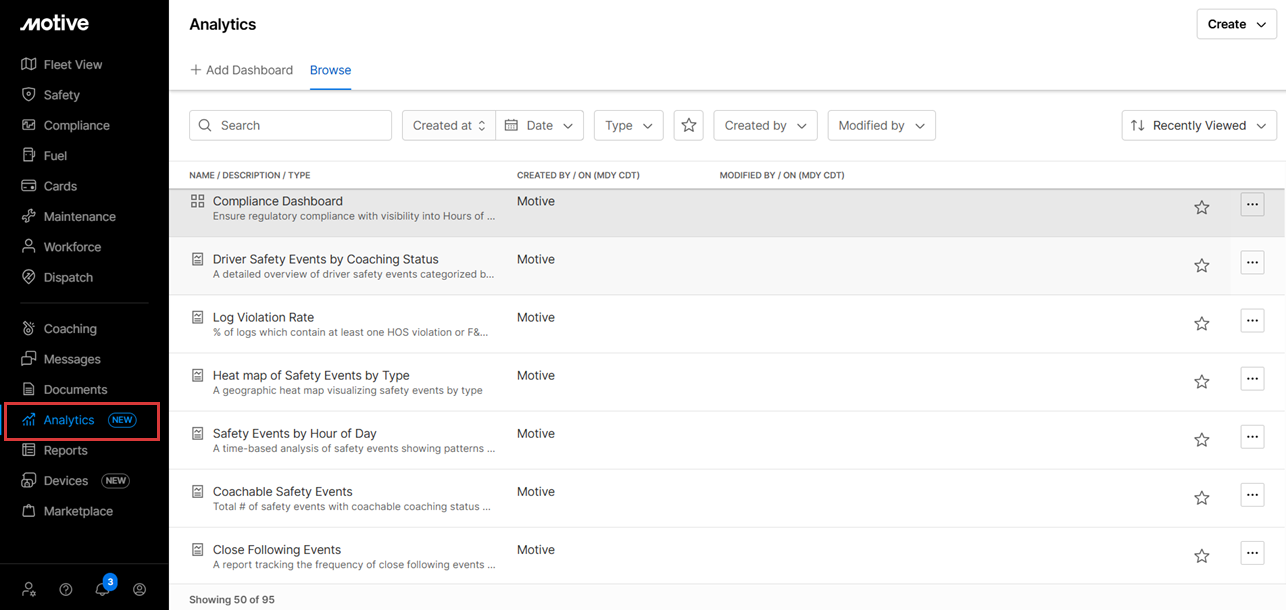
Task: Open the admin settings icon at bottom left
Action: [x=29, y=589]
